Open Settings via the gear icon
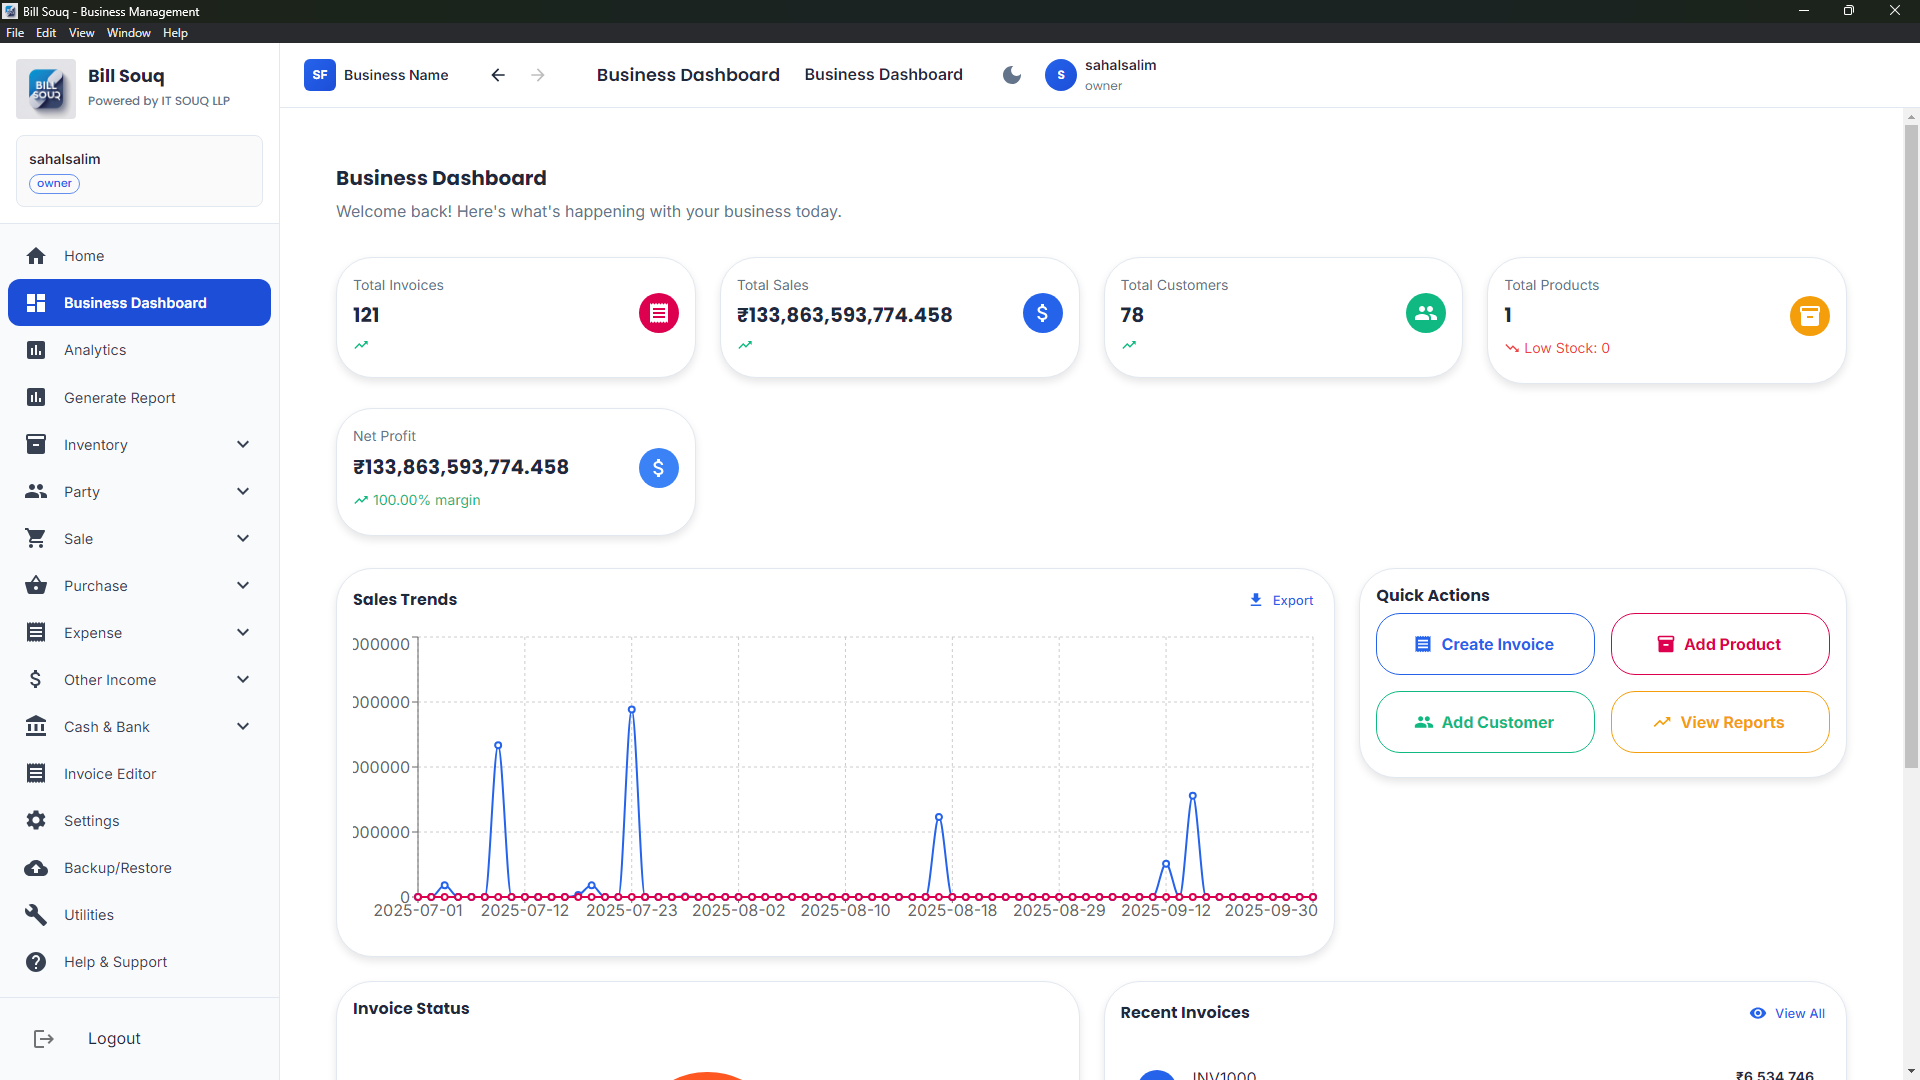 [36, 821]
